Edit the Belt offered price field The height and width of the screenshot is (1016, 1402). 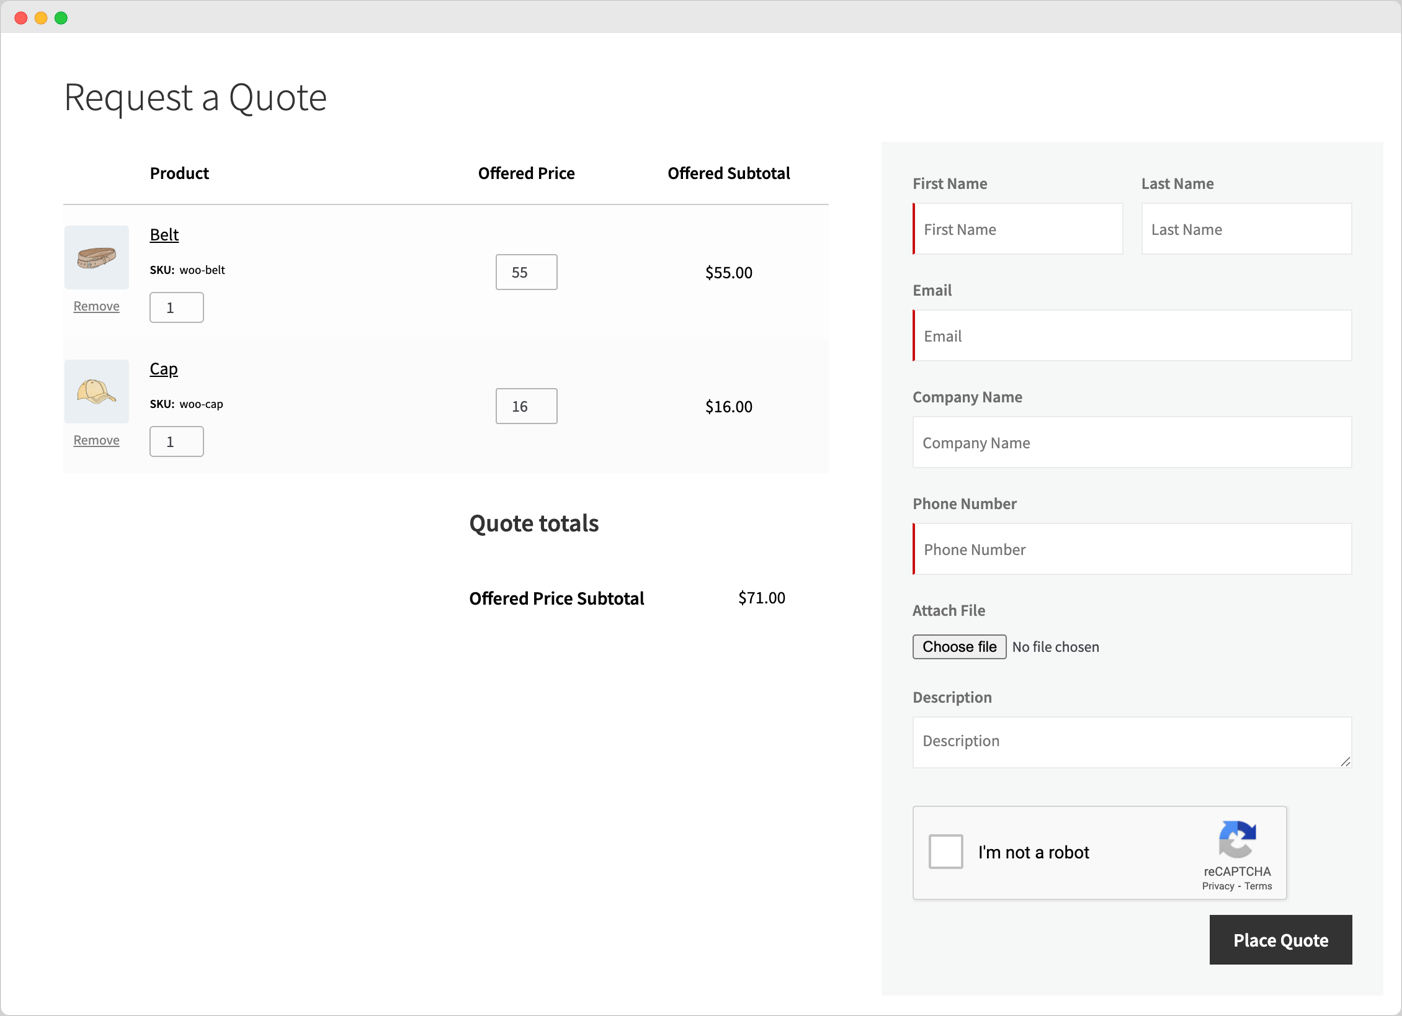526,271
